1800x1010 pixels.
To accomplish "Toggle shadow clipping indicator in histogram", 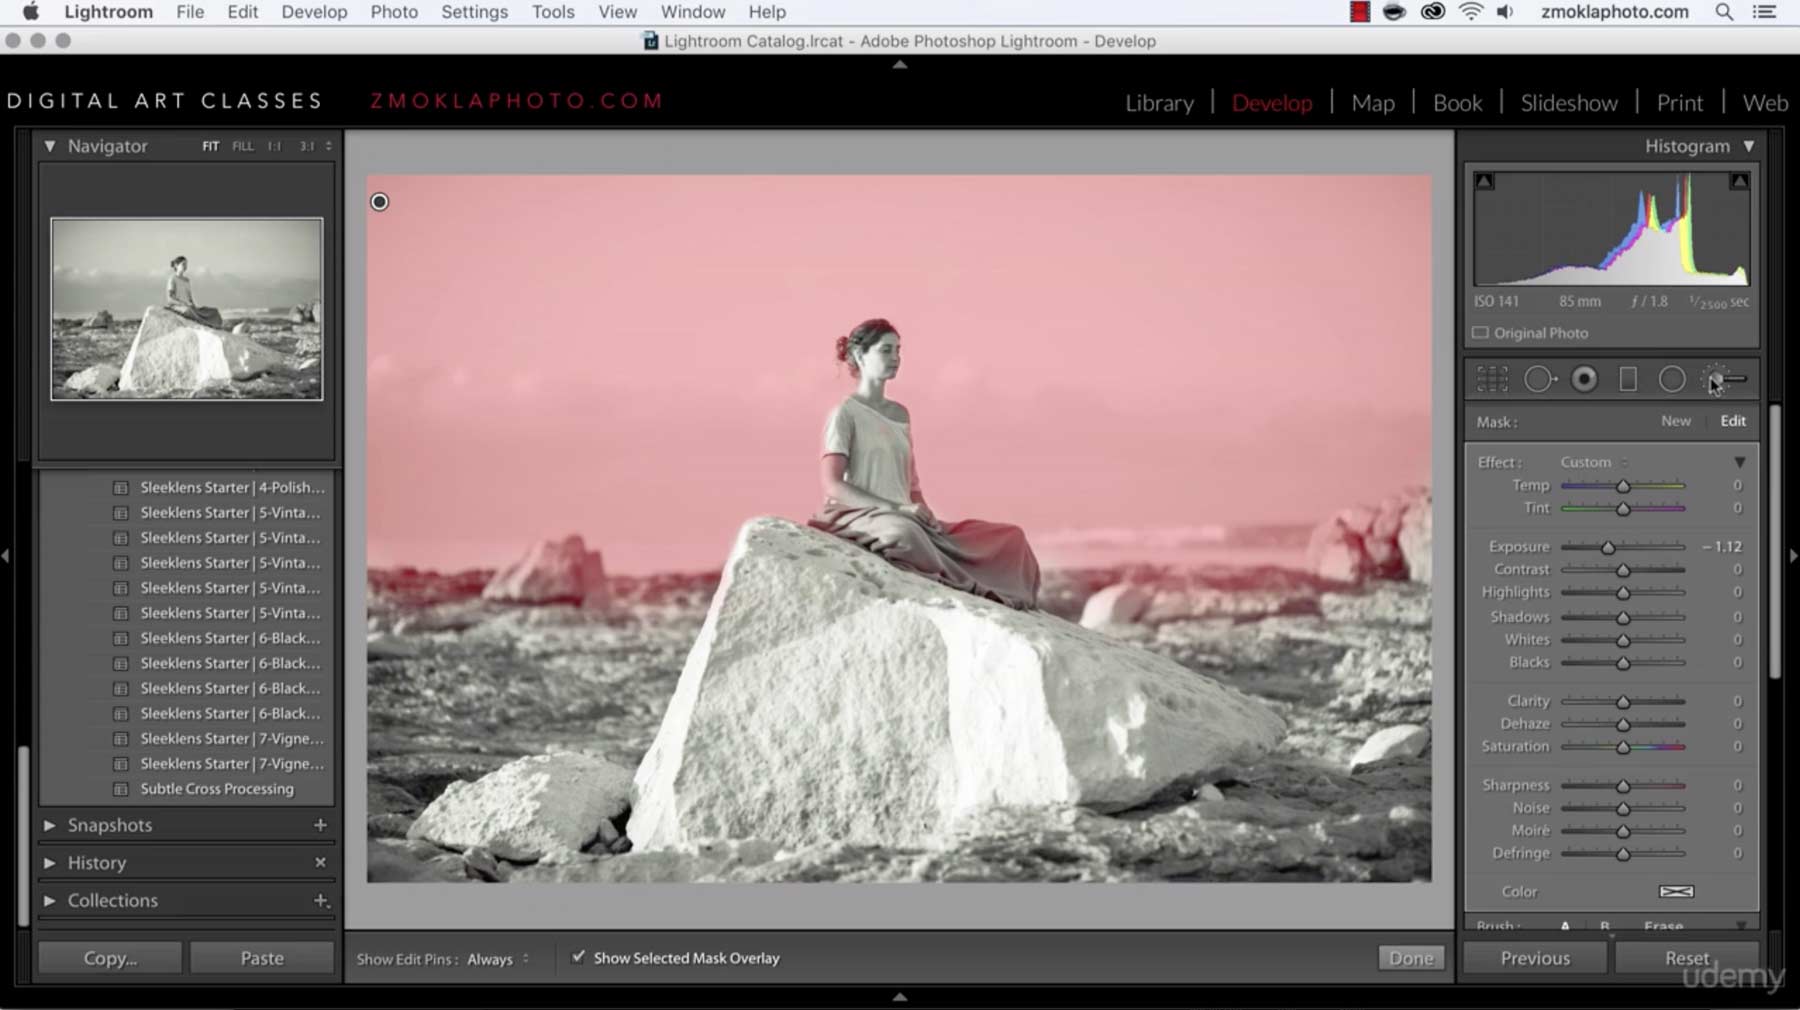I will (1484, 181).
